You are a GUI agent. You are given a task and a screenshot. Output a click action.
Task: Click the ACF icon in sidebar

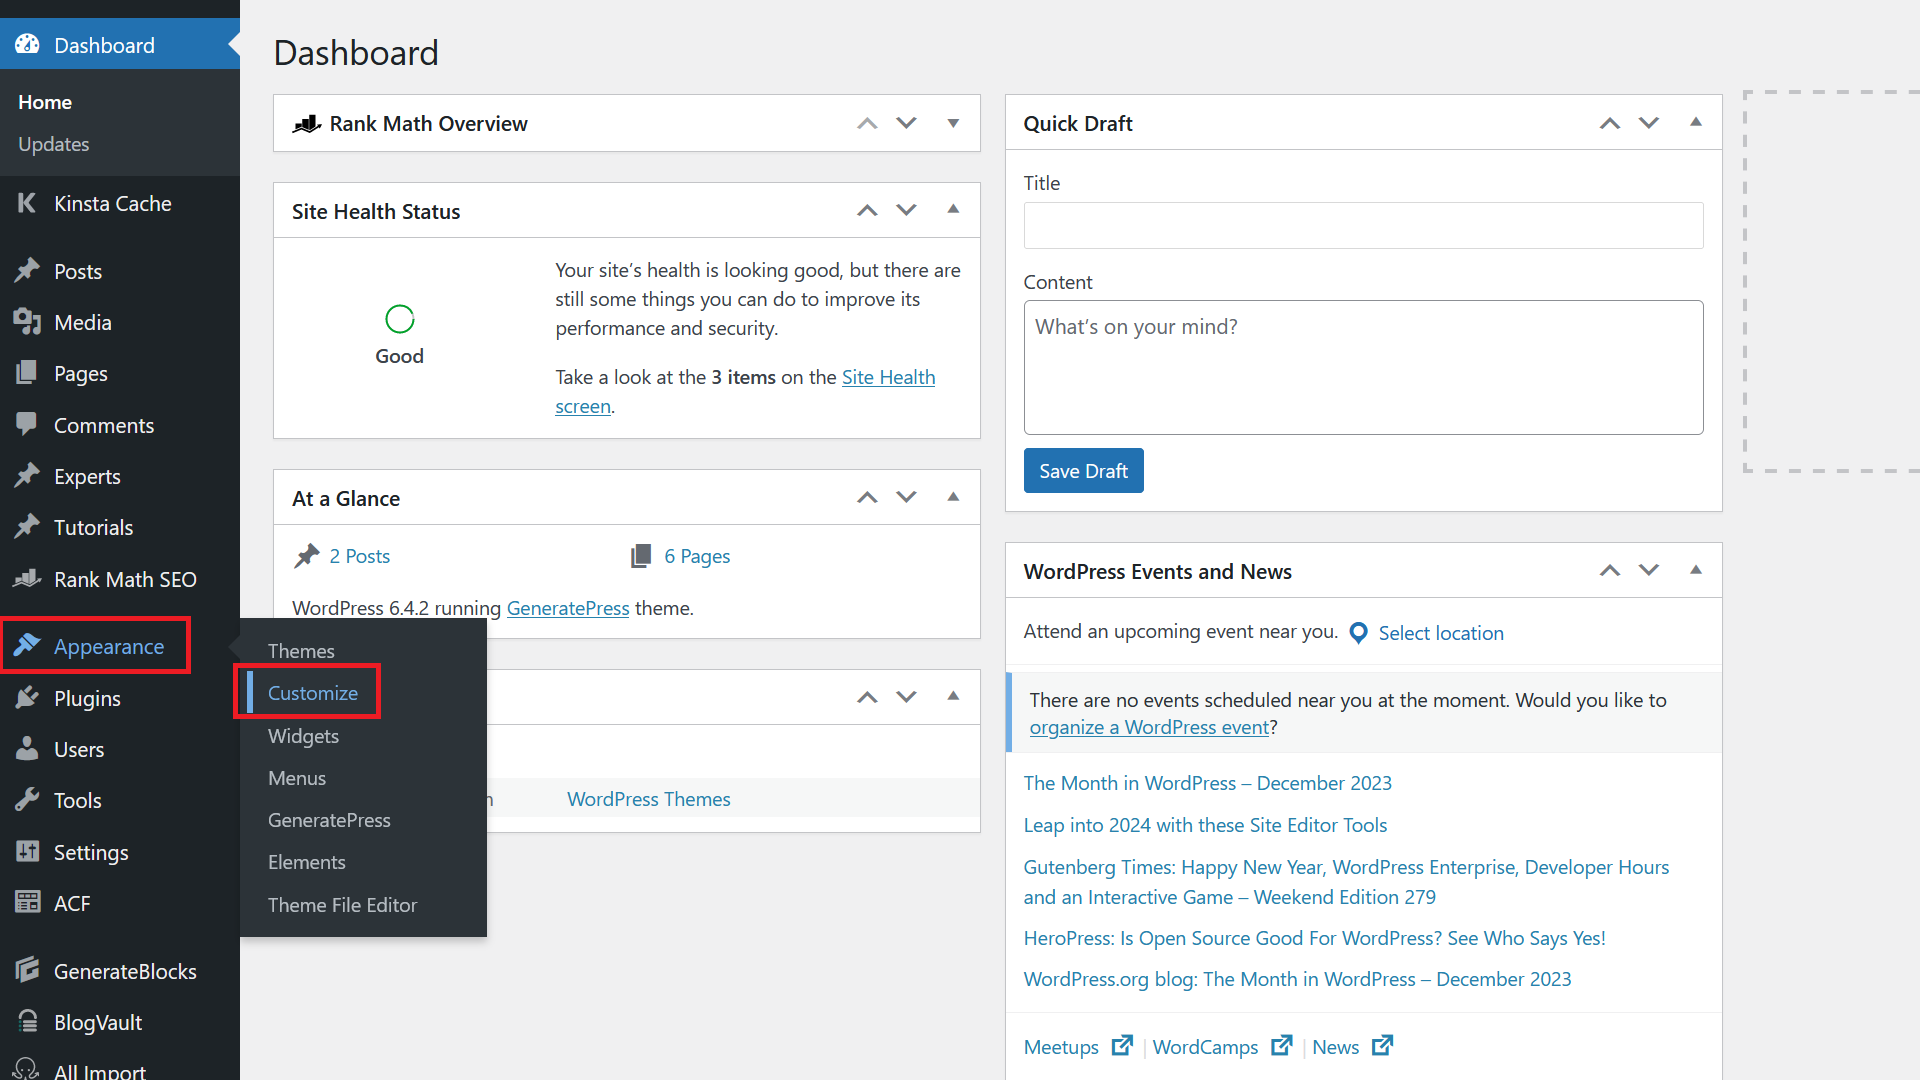coord(25,903)
